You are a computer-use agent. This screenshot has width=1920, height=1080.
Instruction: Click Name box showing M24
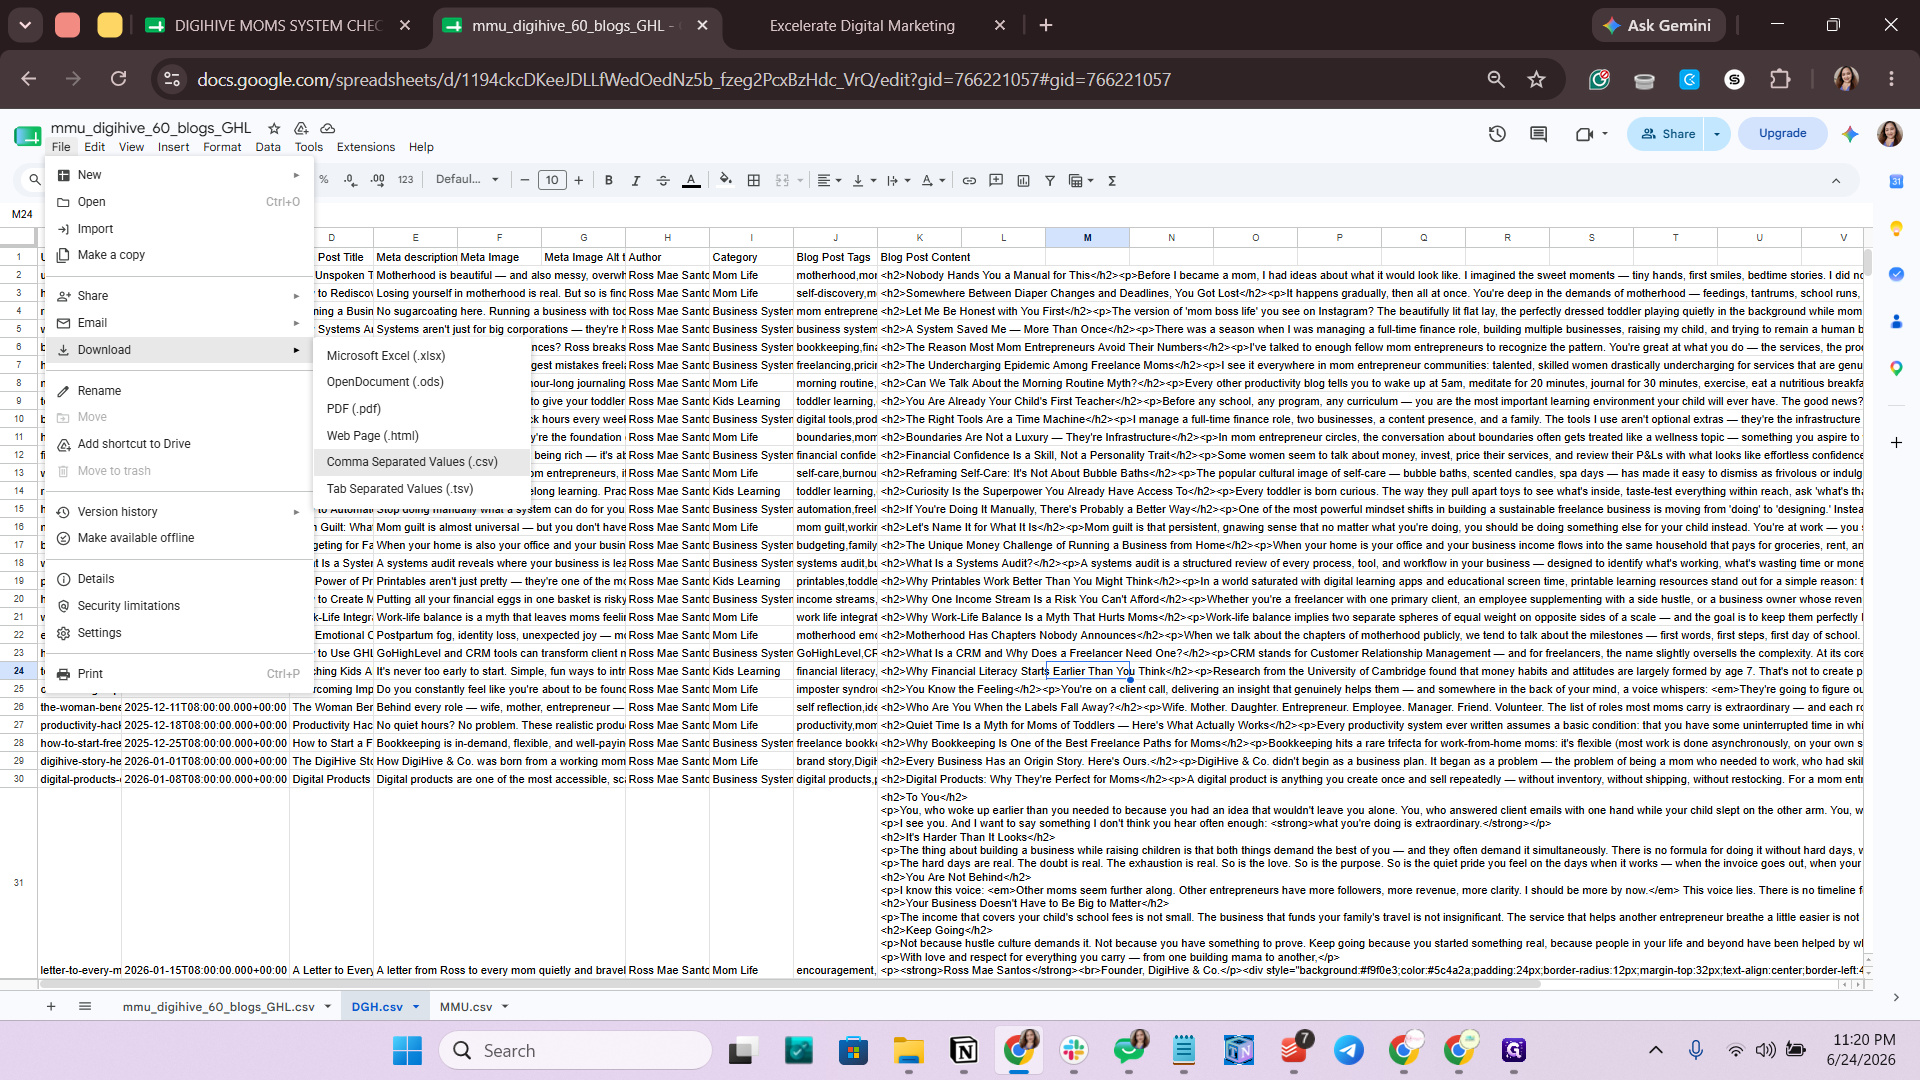23,214
